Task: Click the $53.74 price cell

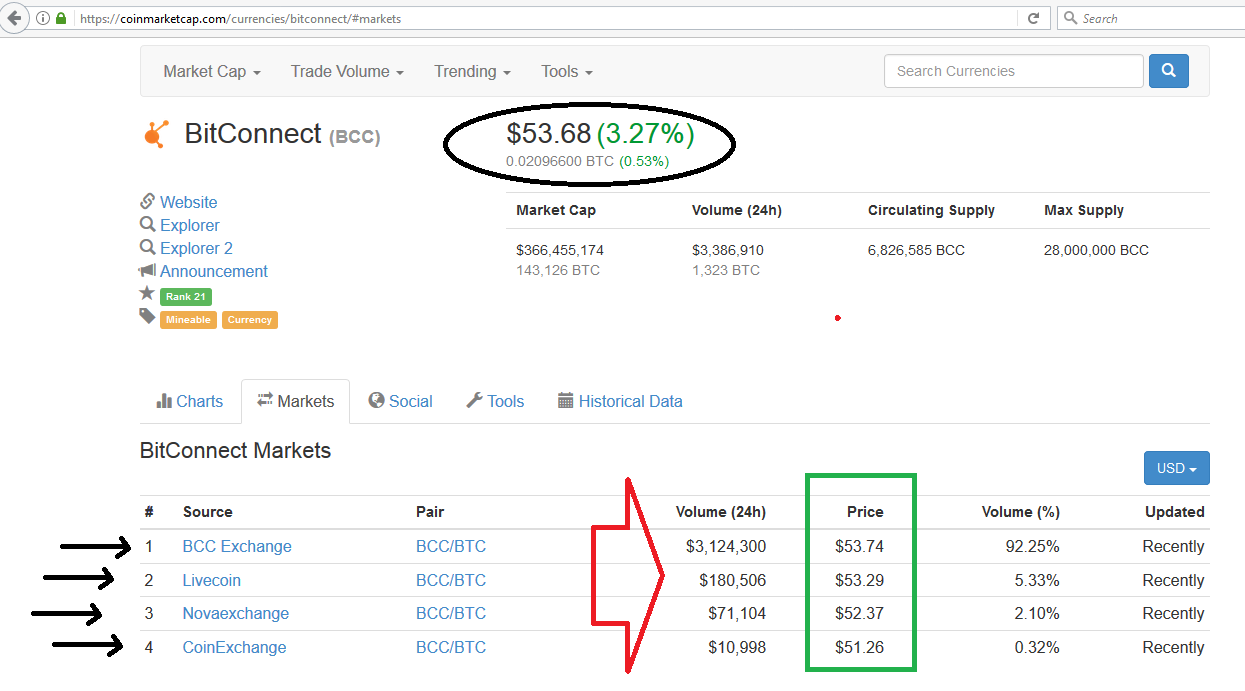Action: [860, 546]
